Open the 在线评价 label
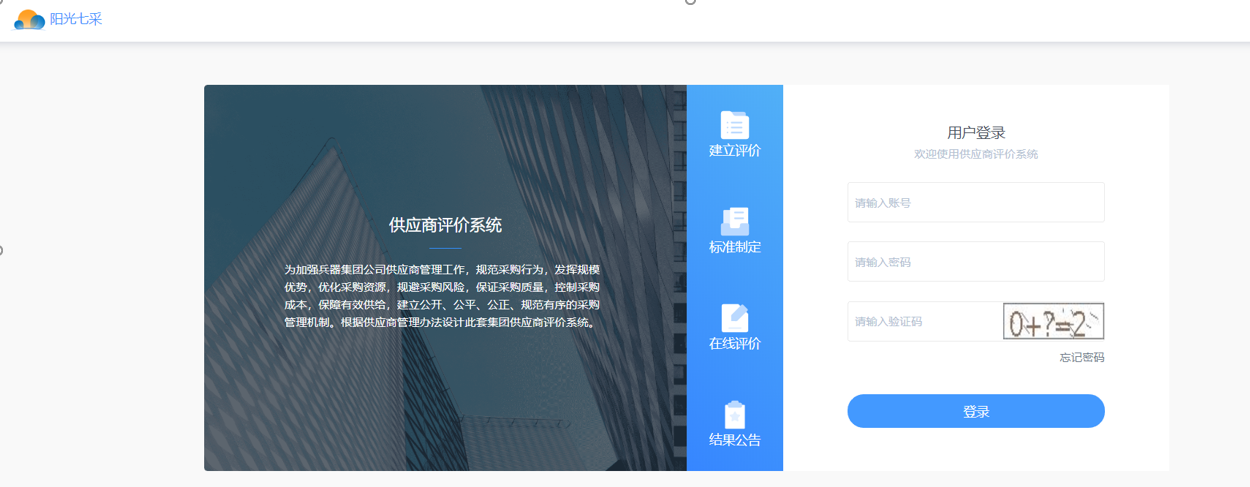The image size is (1250, 487). [x=735, y=344]
